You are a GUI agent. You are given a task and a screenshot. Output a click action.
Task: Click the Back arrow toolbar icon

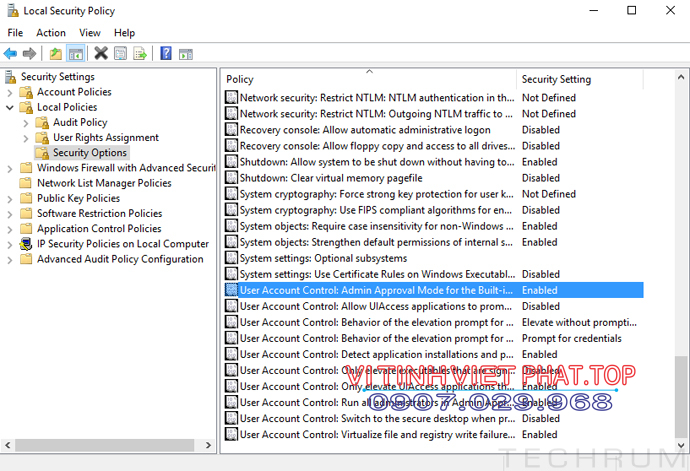click(x=11, y=53)
